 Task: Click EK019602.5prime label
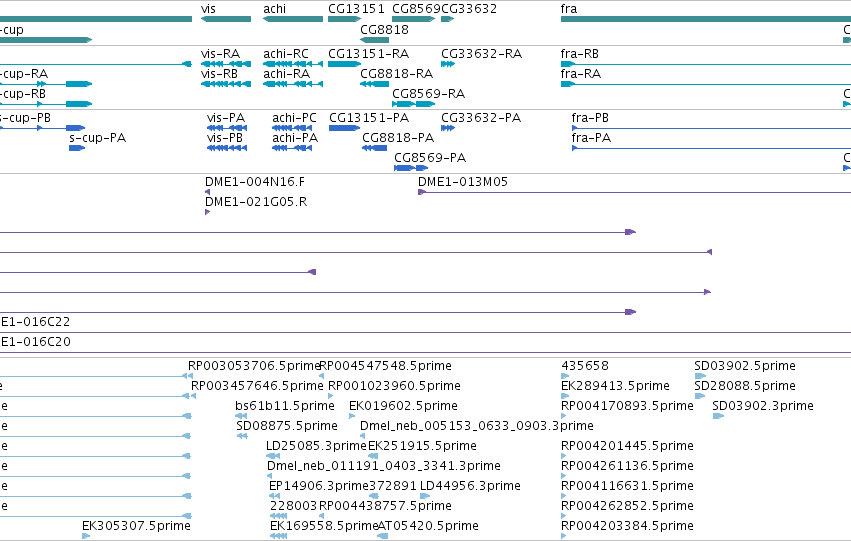pyautogui.click(x=403, y=406)
